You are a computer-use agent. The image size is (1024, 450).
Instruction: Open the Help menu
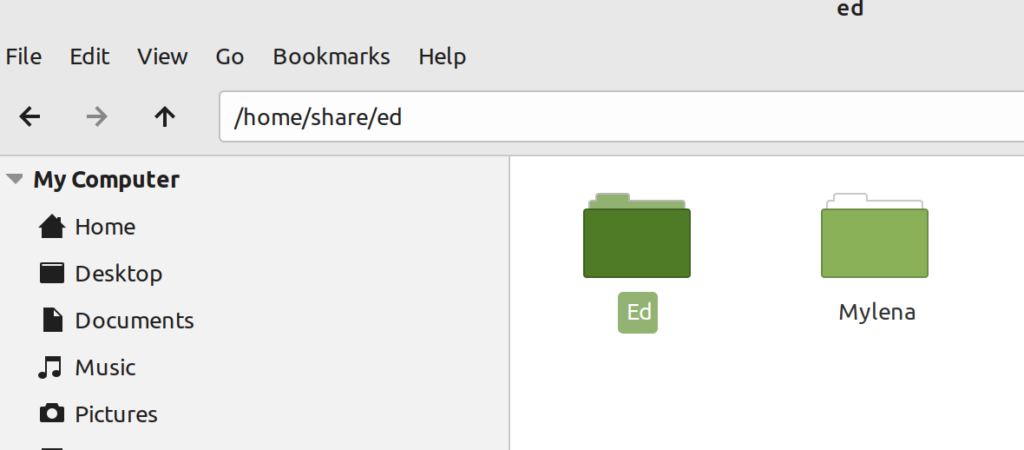pyautogui.click(x=442, y=57)
